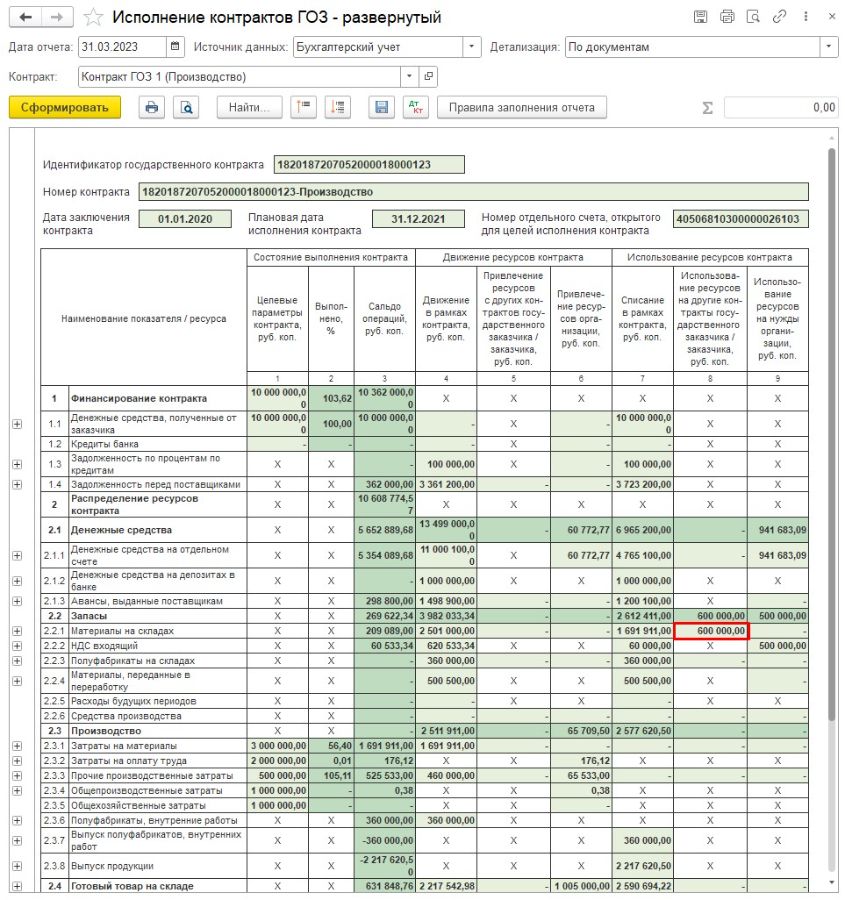The height and width of the screenshot is (900, 845).
Task: Open the selected contract with open-form icon
Action: (428, 76)
